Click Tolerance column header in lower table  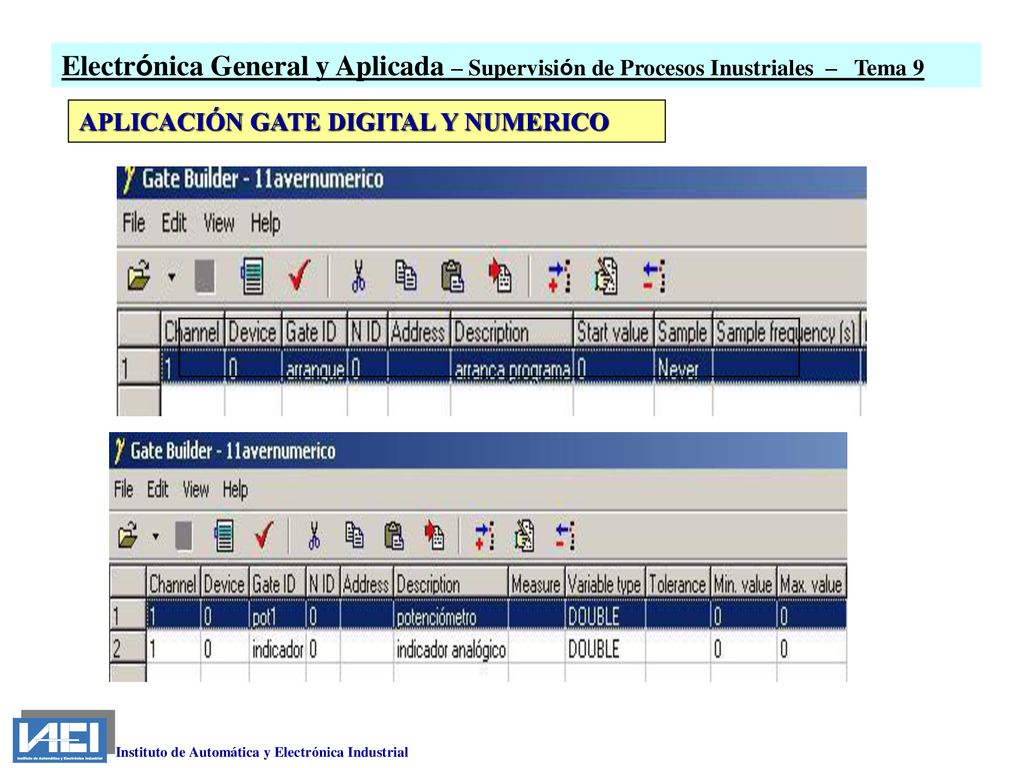point(677,583)
